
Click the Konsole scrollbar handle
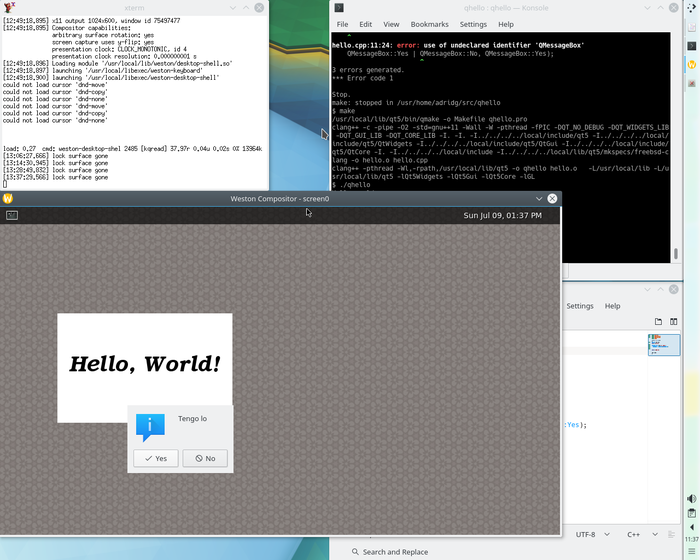[675, 254]
